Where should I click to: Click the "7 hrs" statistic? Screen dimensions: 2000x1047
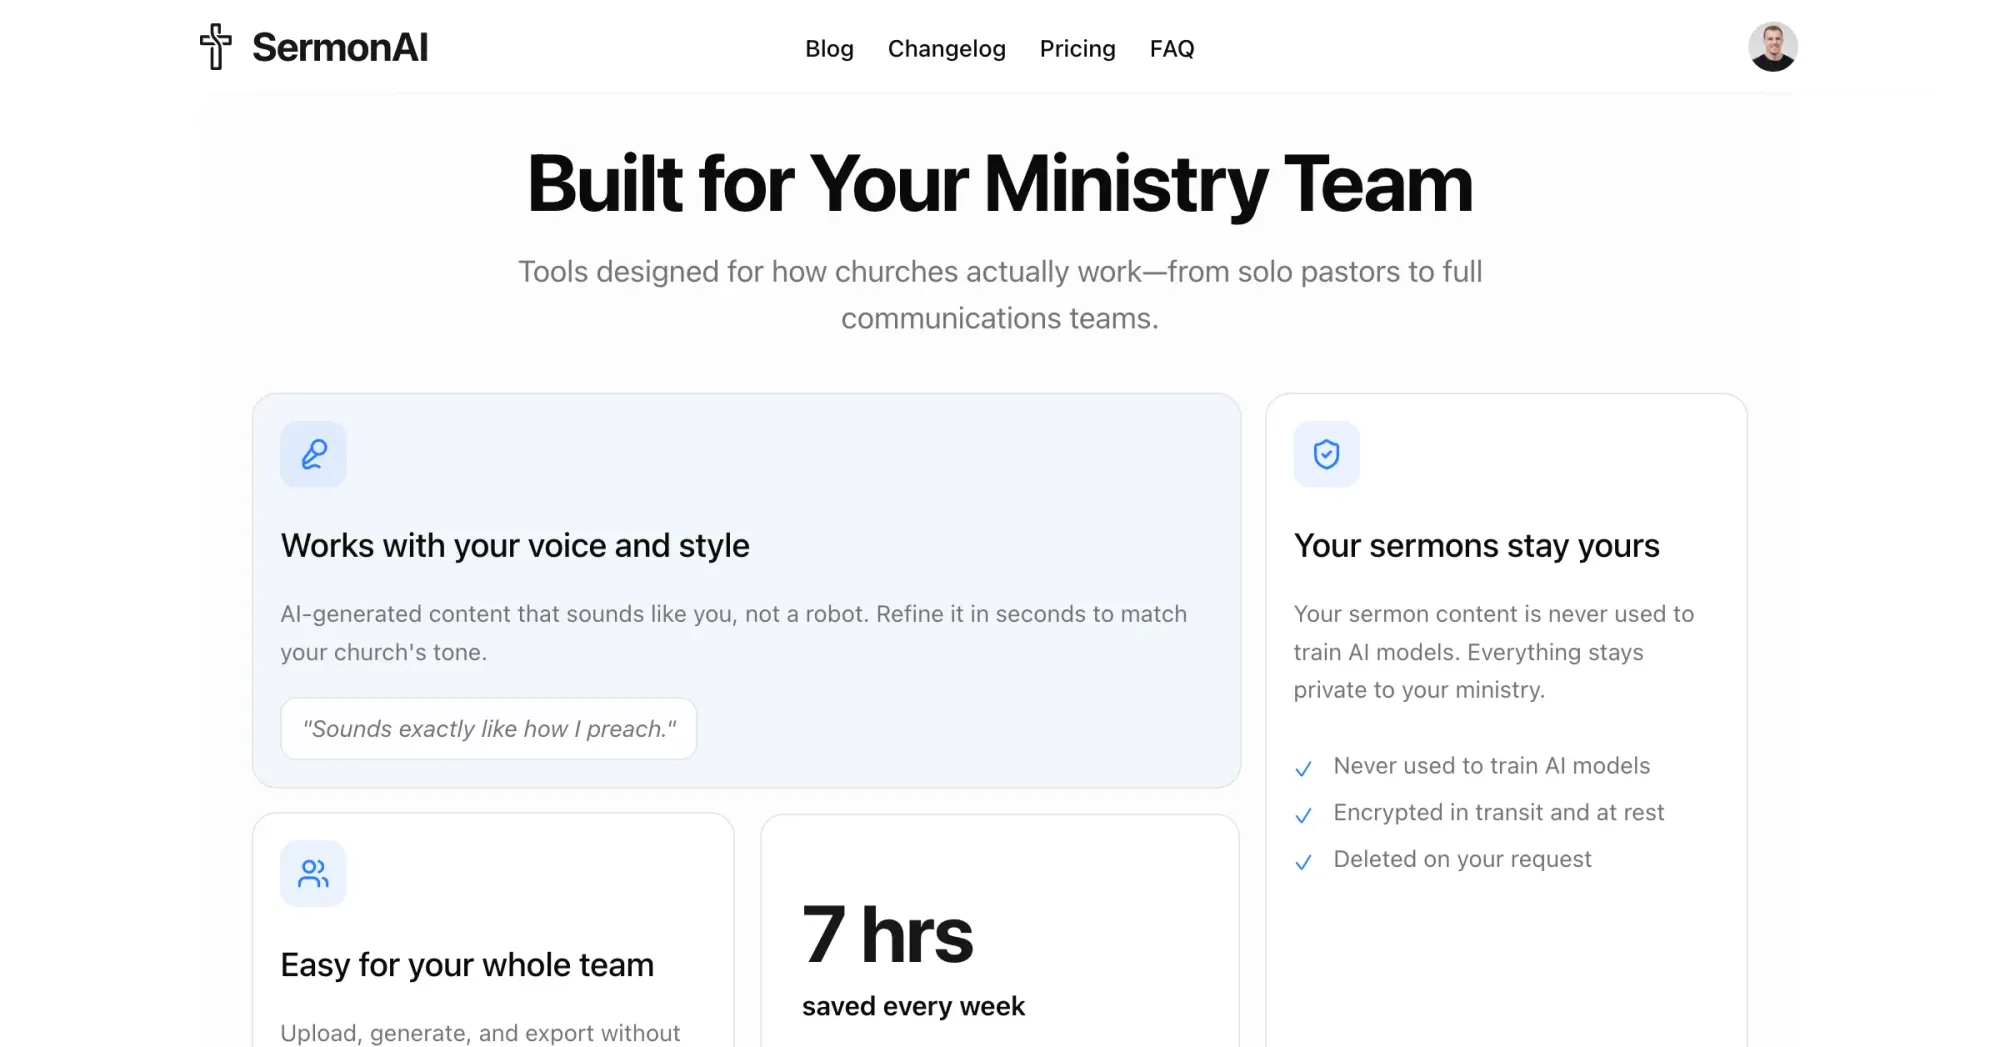click(x=887, y=934)
